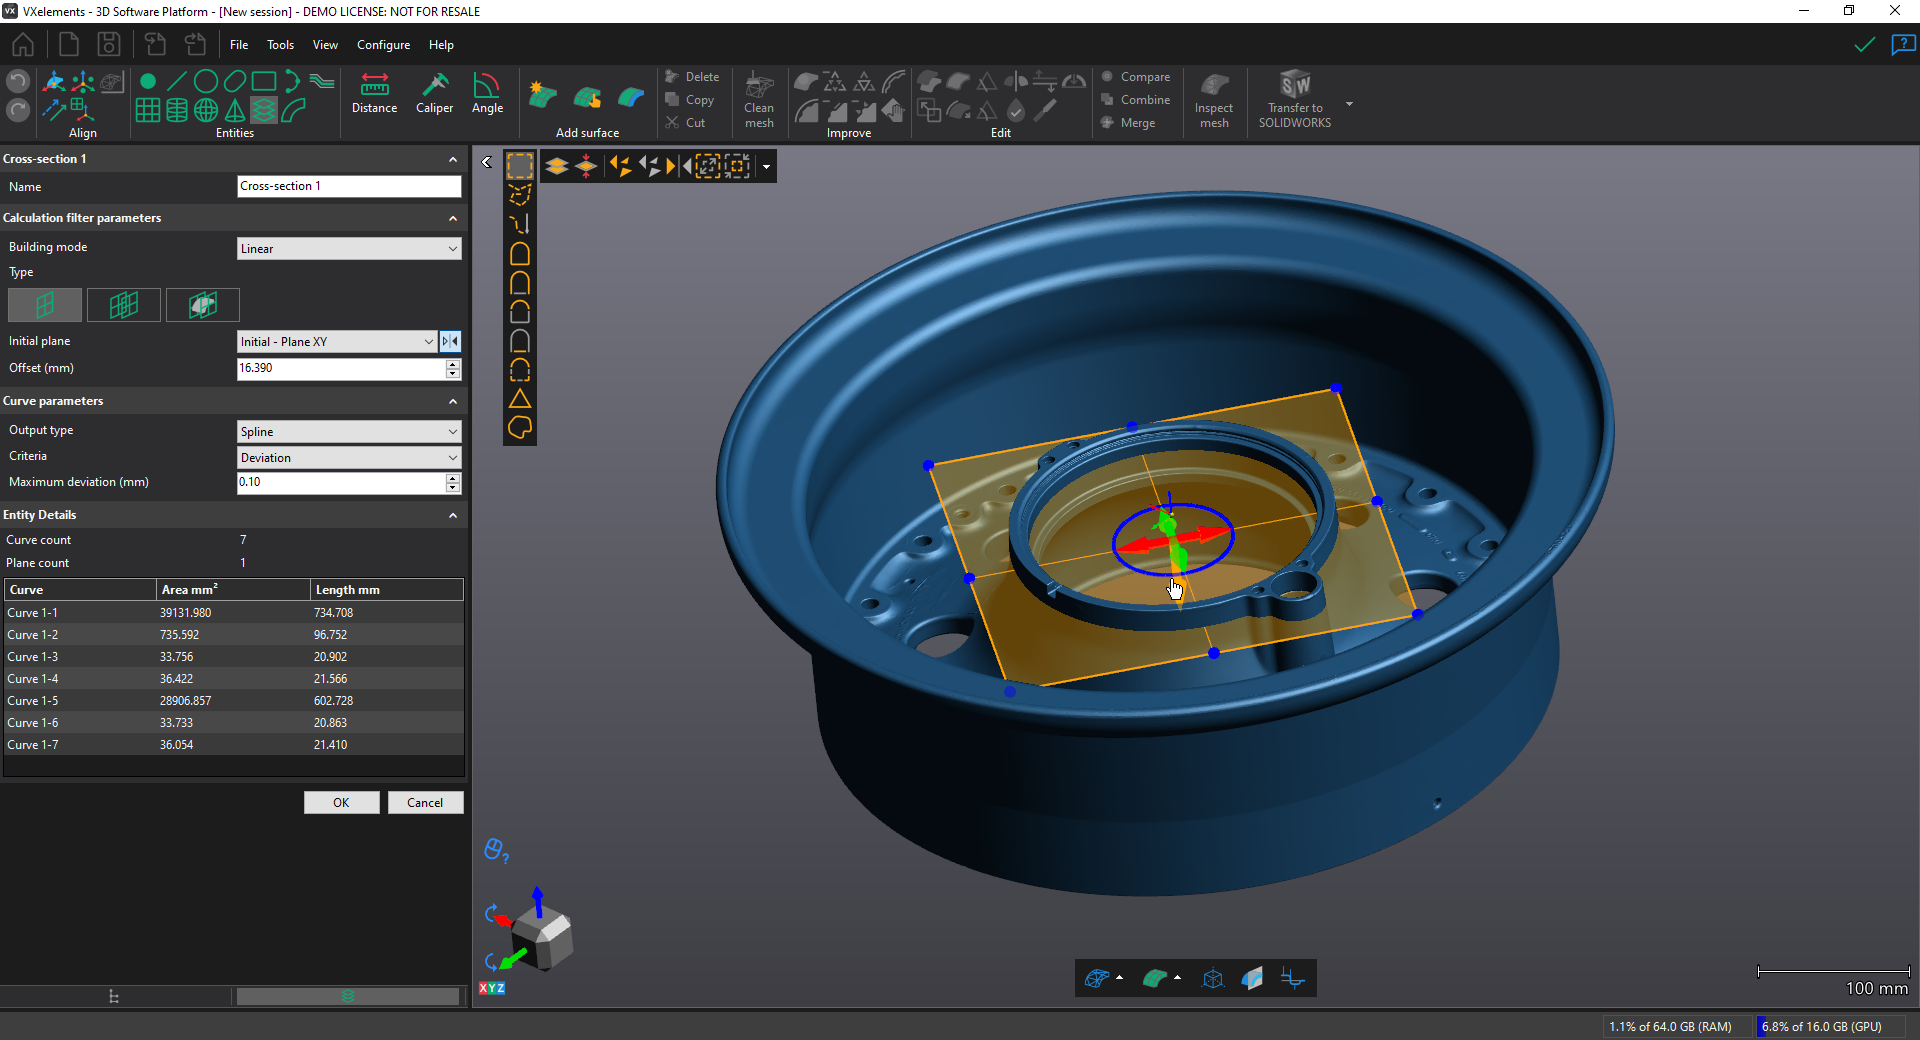Activate the Caliper tool
Image resolution: width=1920 pixels, height=1040 pixels.
point(435,95)
